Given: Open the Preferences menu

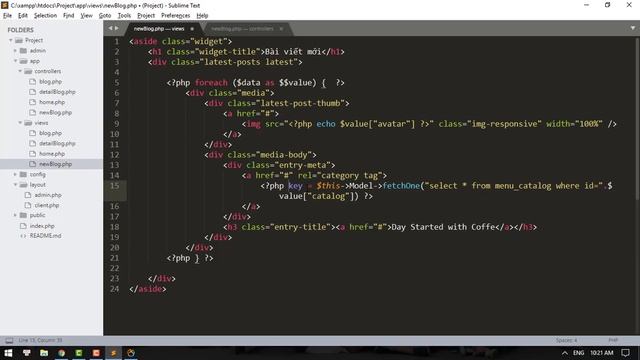Looking at the screenshot, I should pos(176,16).
